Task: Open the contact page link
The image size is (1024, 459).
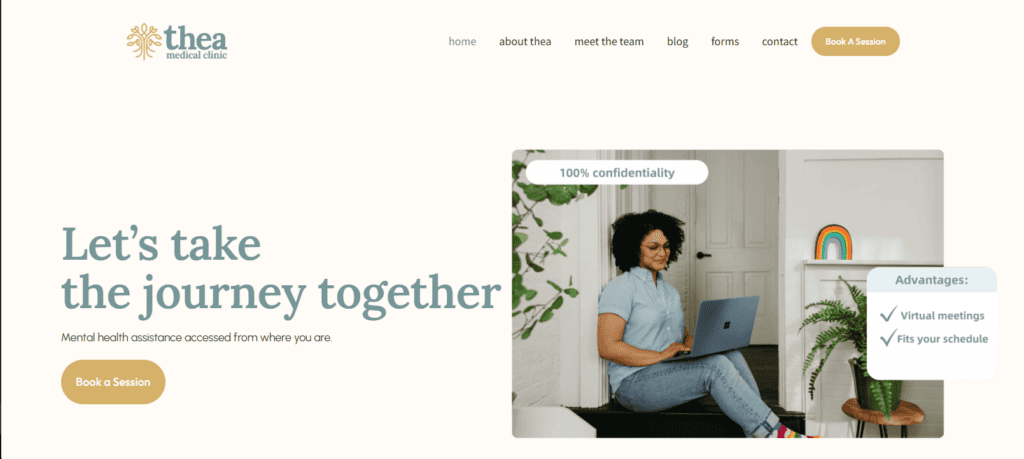Action: [x=779, y=41]
